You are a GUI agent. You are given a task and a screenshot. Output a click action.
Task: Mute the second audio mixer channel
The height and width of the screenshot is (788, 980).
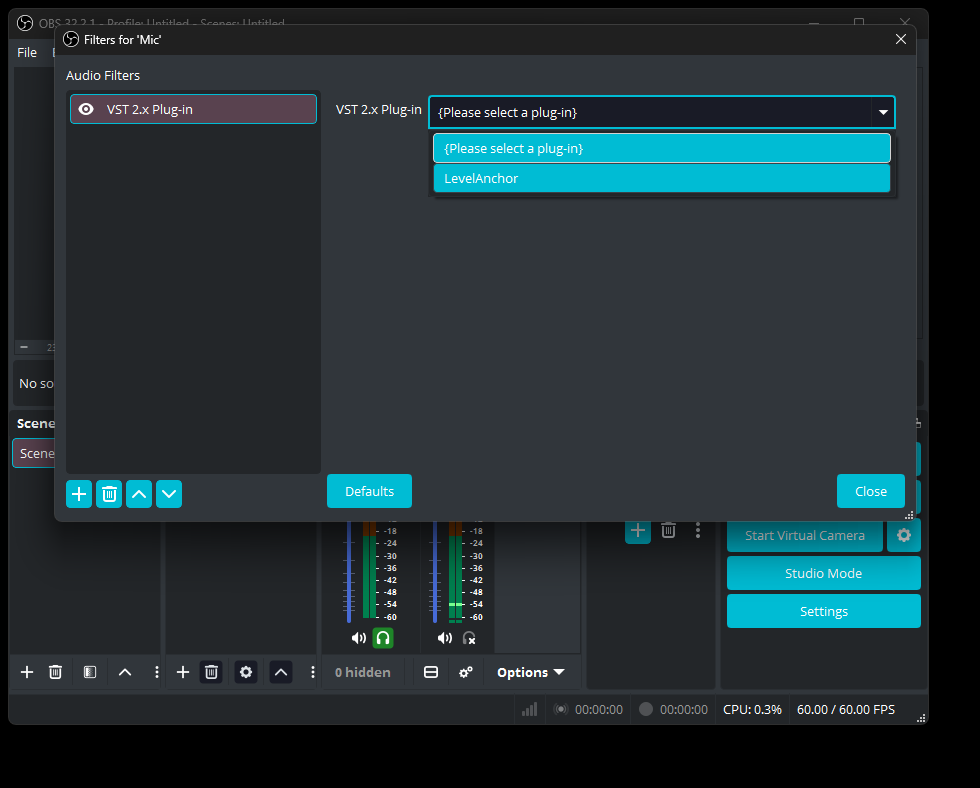tap(444, 638)
